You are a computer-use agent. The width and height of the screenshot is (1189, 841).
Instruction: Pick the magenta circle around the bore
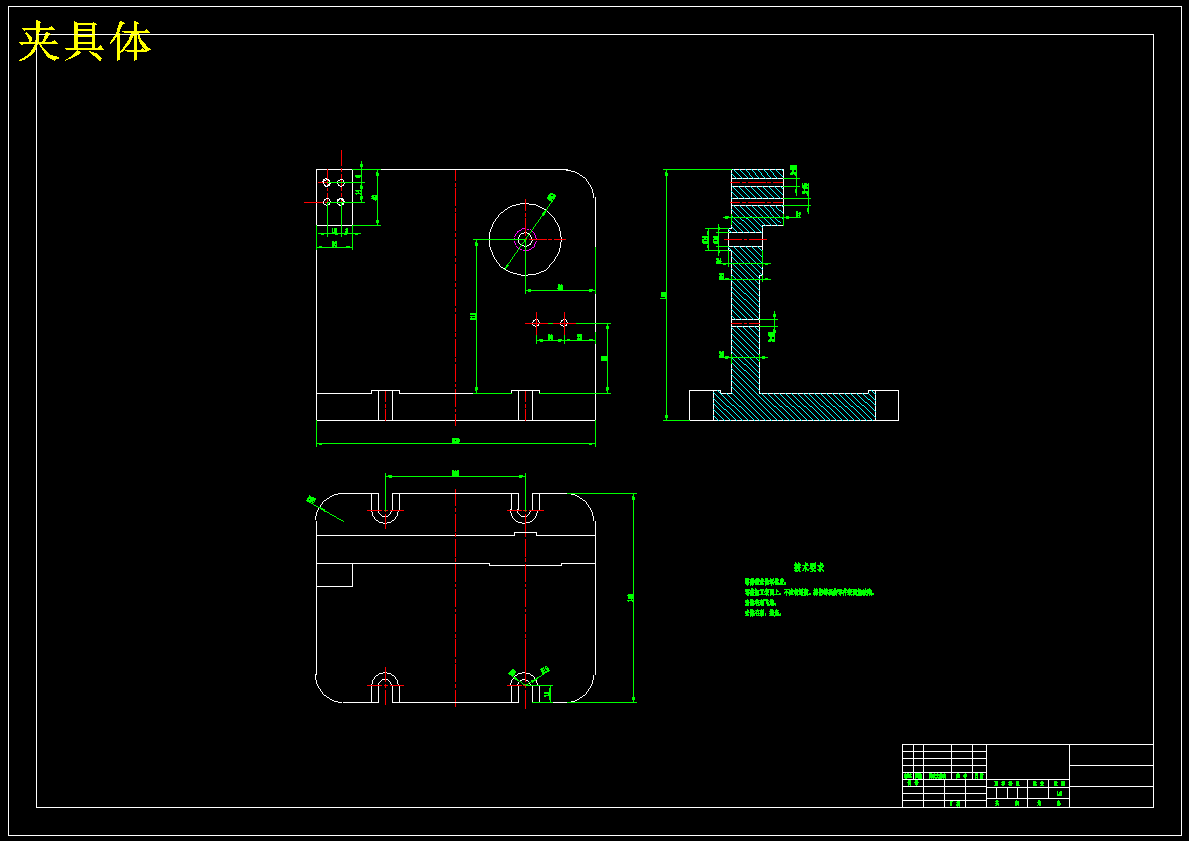click(525, 240)
